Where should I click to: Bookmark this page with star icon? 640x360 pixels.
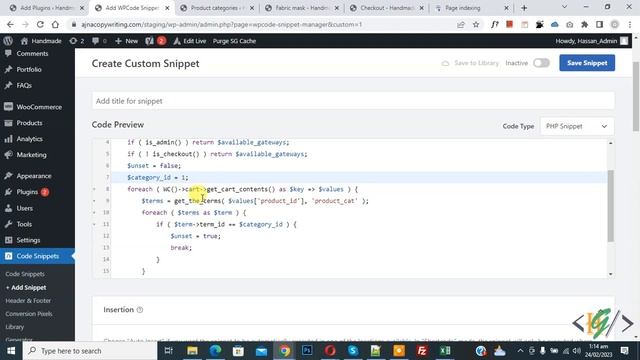[x=476, y=24]
